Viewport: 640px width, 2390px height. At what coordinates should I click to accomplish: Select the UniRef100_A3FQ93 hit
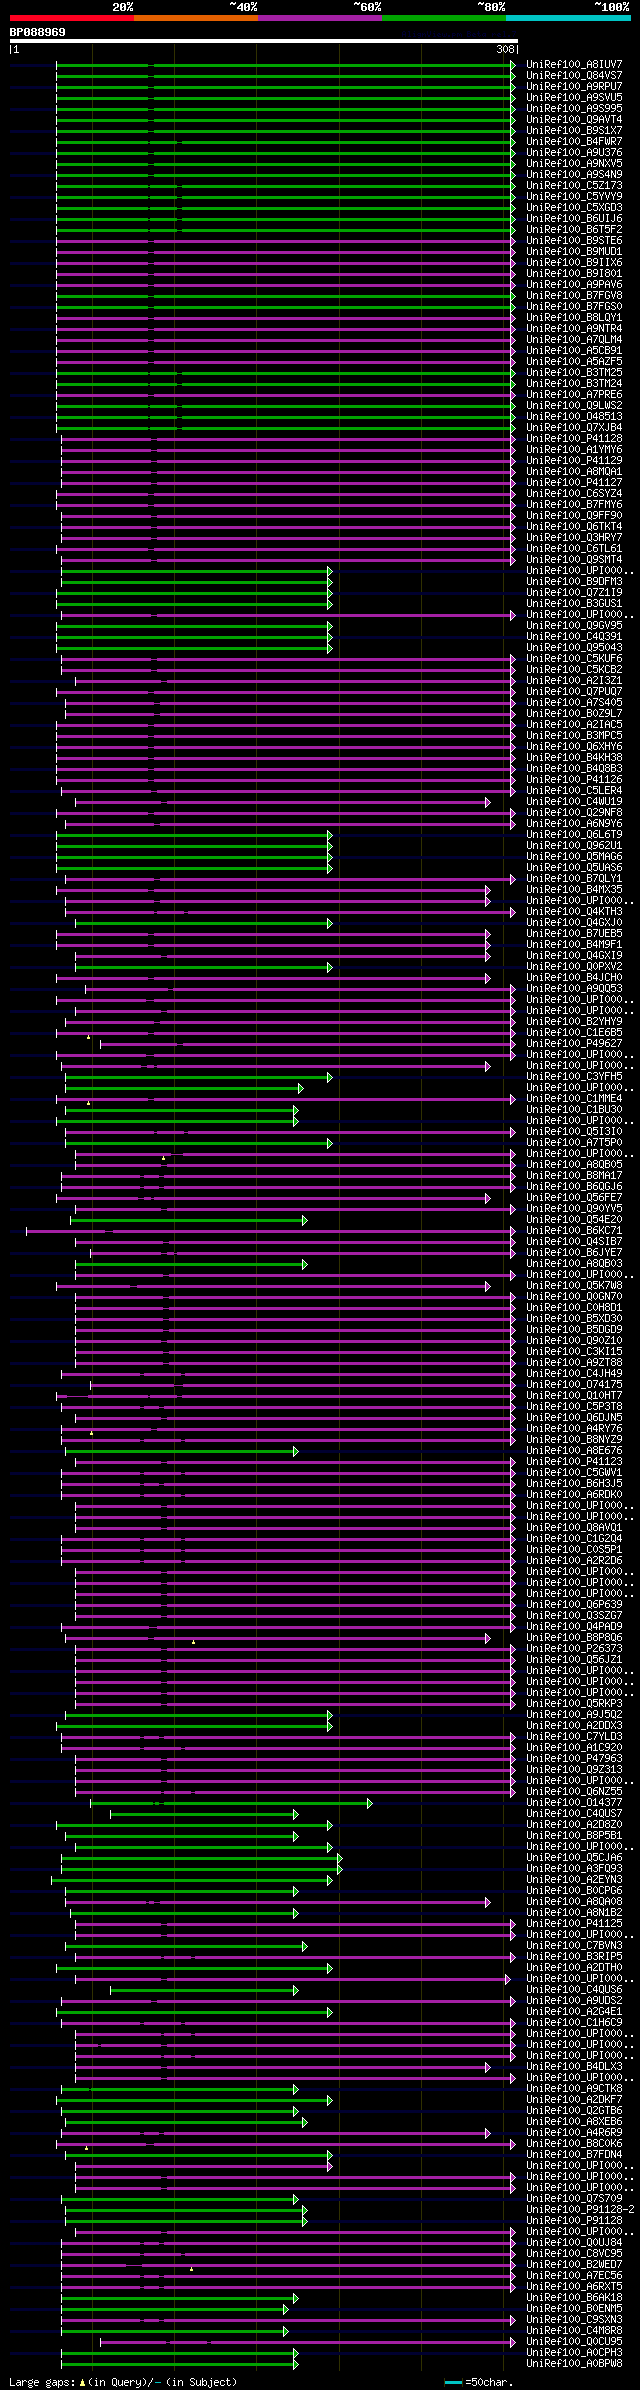[x=574, y=1868]
